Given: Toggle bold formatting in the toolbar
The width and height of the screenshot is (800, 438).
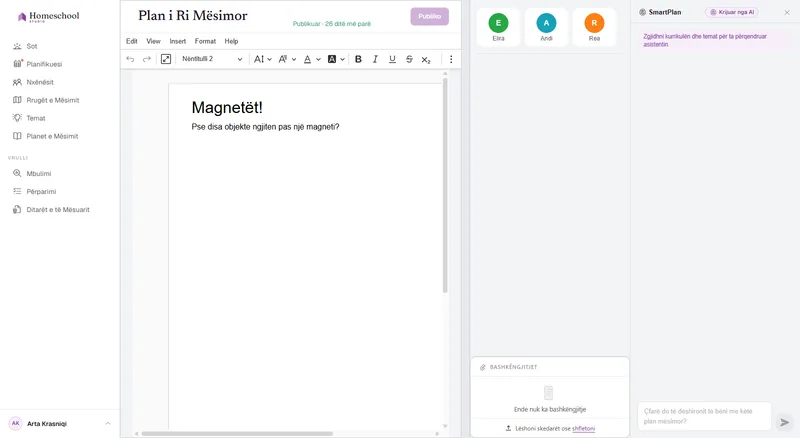Looking at the screenshot, I should 358,59.
